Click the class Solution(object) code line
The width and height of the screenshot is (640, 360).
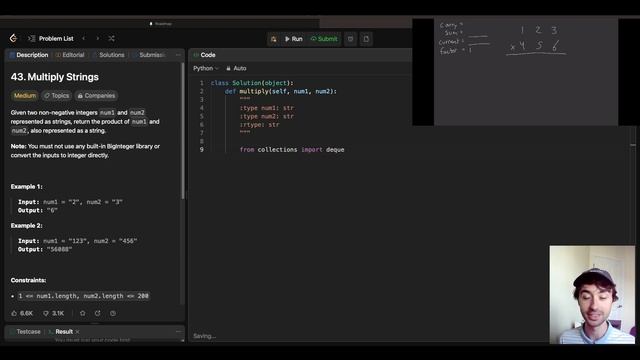pyautogui.click(x=252, y=82)
